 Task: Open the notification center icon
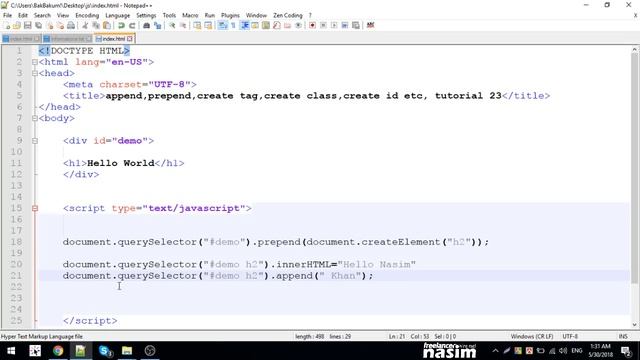click(626, 351)
